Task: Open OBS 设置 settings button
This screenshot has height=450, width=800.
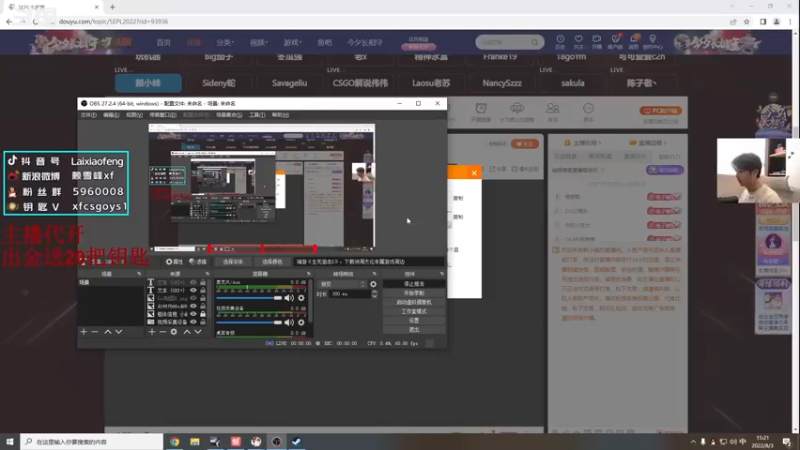Action: [414, 320]
